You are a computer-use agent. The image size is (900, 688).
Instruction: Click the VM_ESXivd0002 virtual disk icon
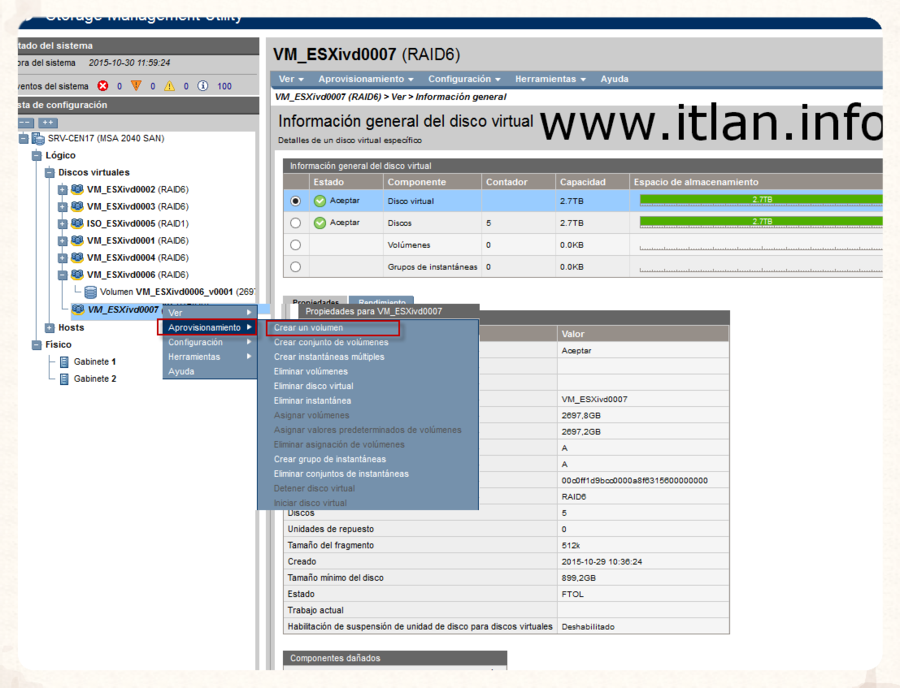coord(77,190)
